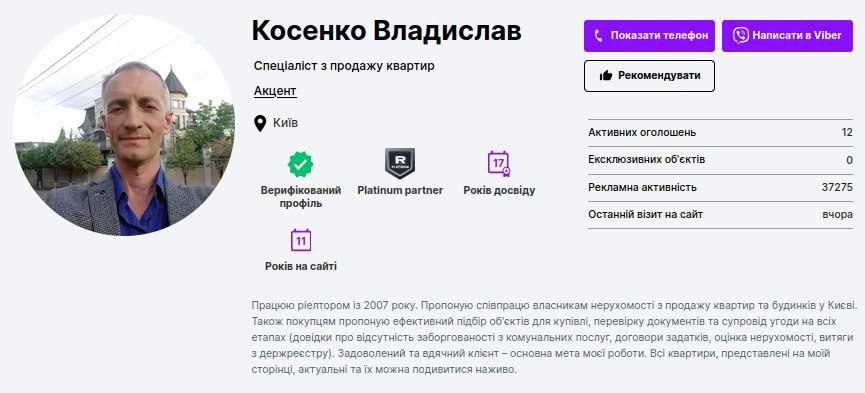The height and width of the screenshot is (393, 865).
Task: Click the Viber logo icon
Action: [740, 36]
